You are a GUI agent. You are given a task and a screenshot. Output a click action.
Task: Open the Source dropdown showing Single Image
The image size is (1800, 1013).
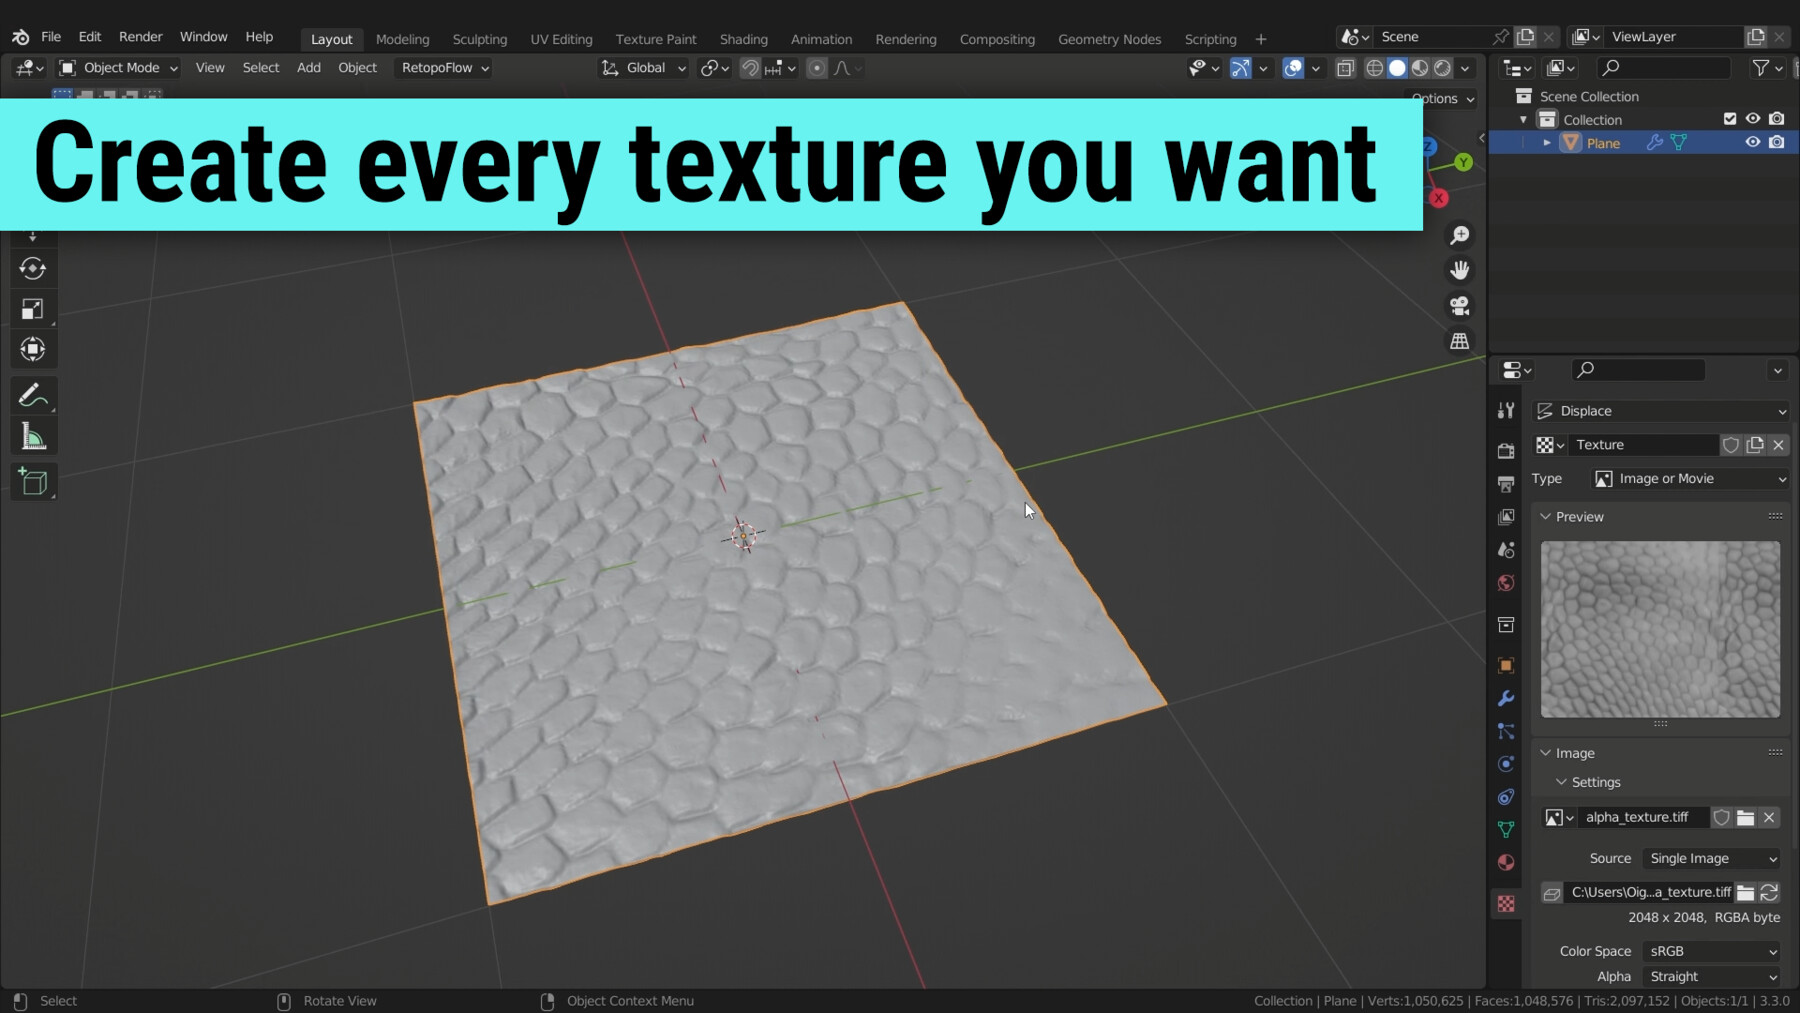[1710, 858]
